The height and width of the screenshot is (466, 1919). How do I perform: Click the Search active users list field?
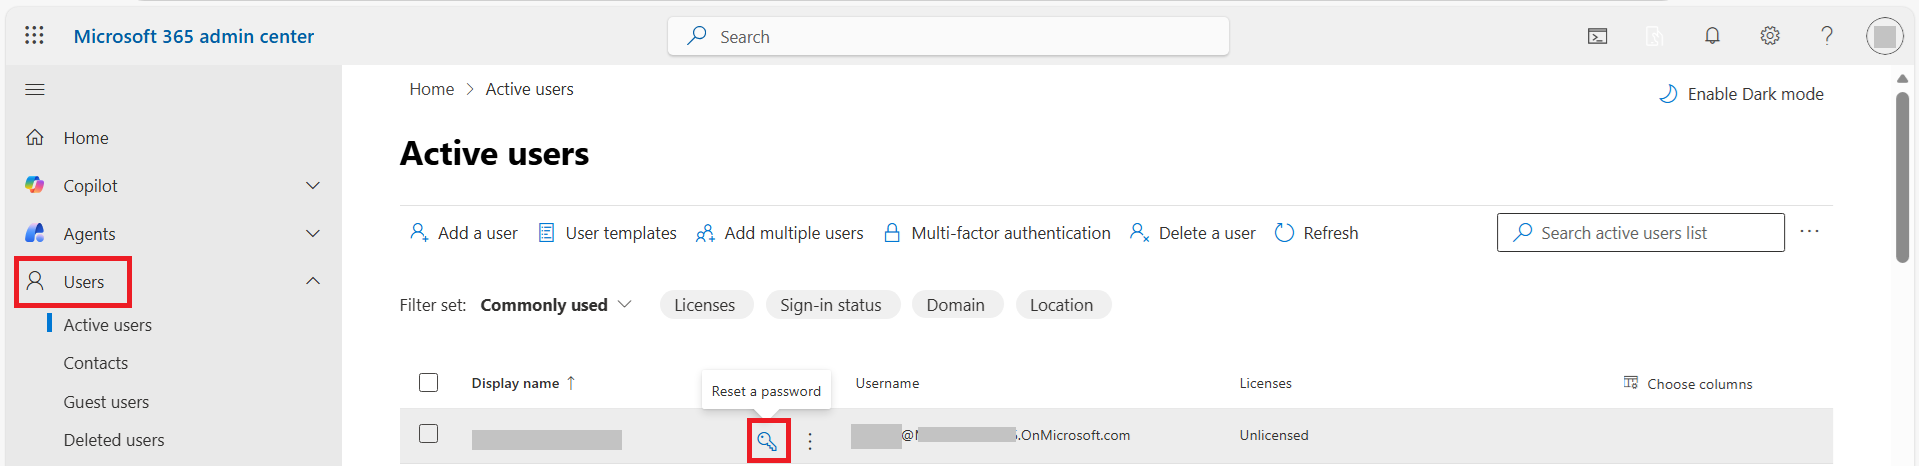1641,233
